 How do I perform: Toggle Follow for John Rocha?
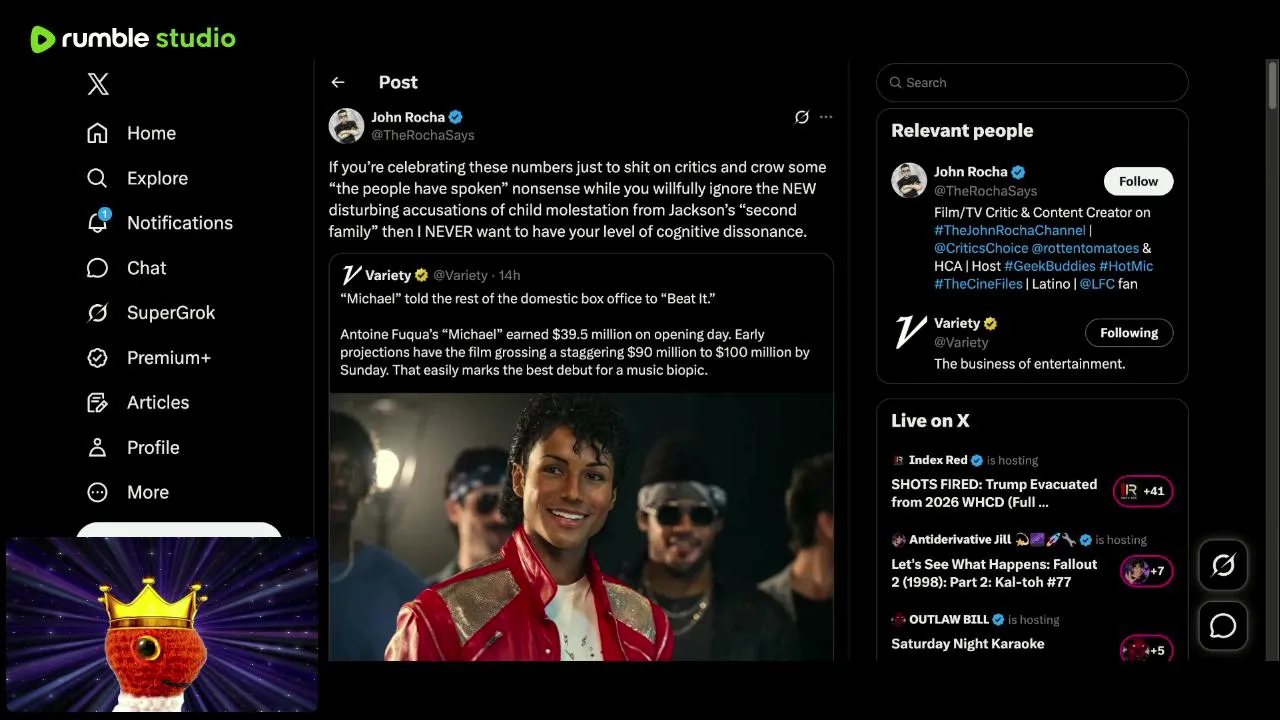[x=1138, y=181]
